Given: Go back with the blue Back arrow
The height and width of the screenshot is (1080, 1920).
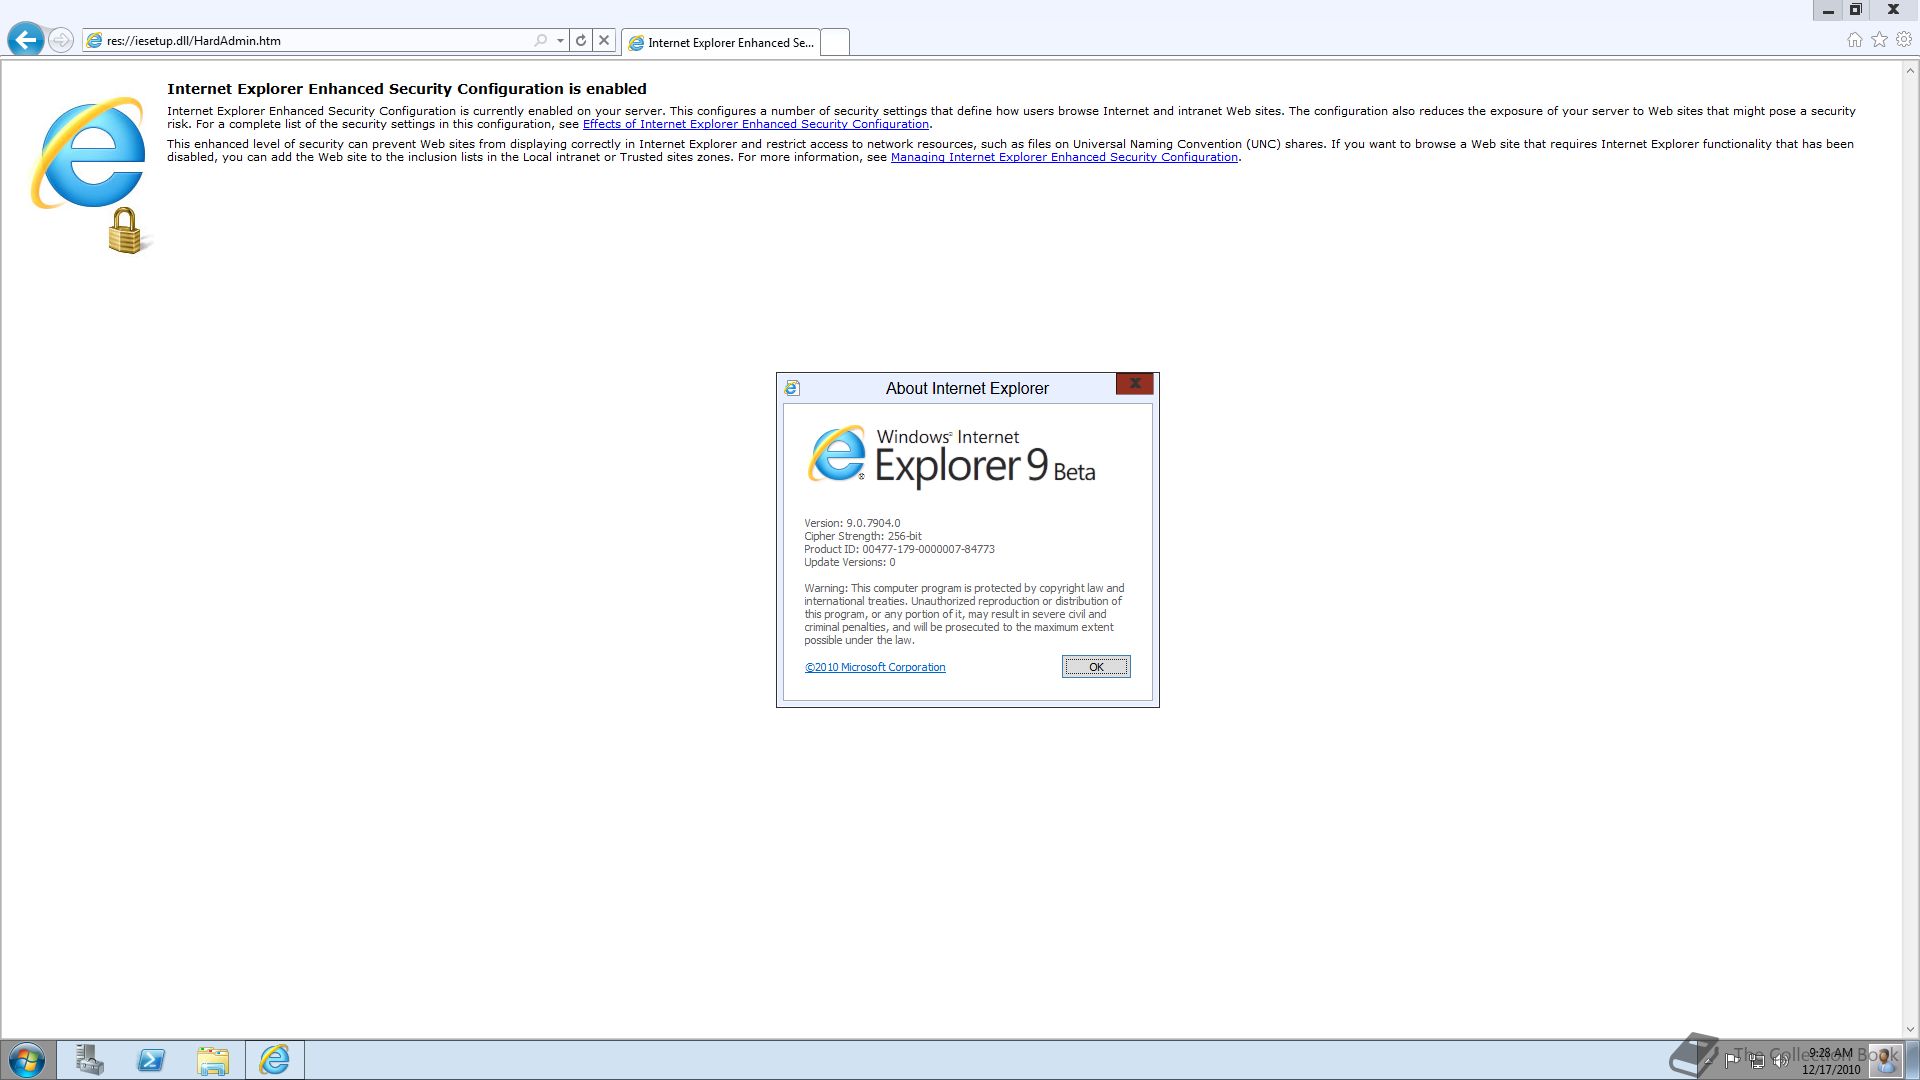Looking at the screenshot, I should click(26, 40).
